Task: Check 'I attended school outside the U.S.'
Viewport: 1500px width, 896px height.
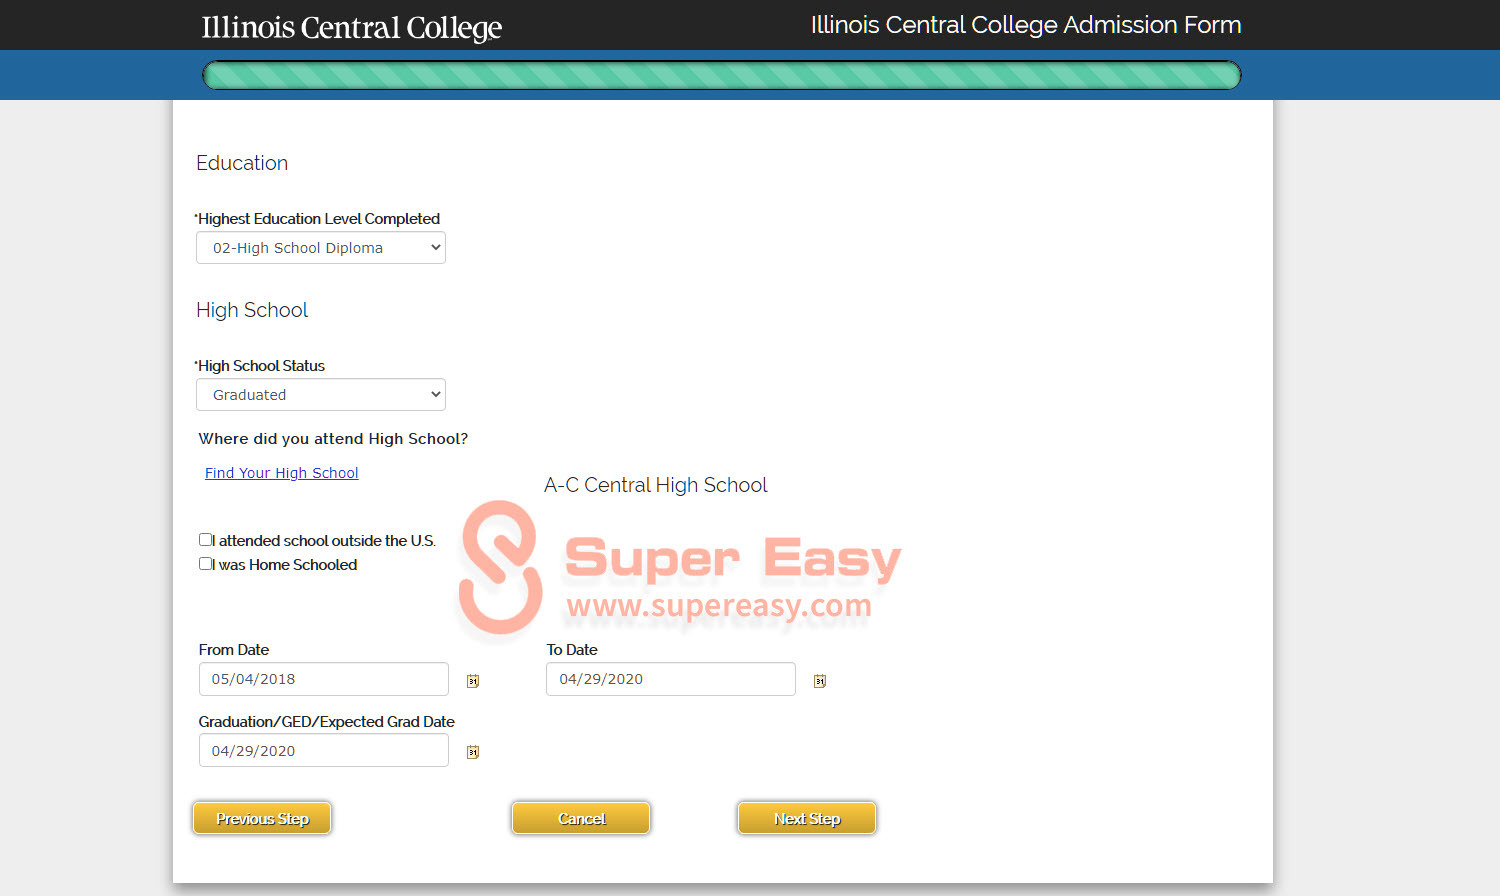Action: pos(206,540)
